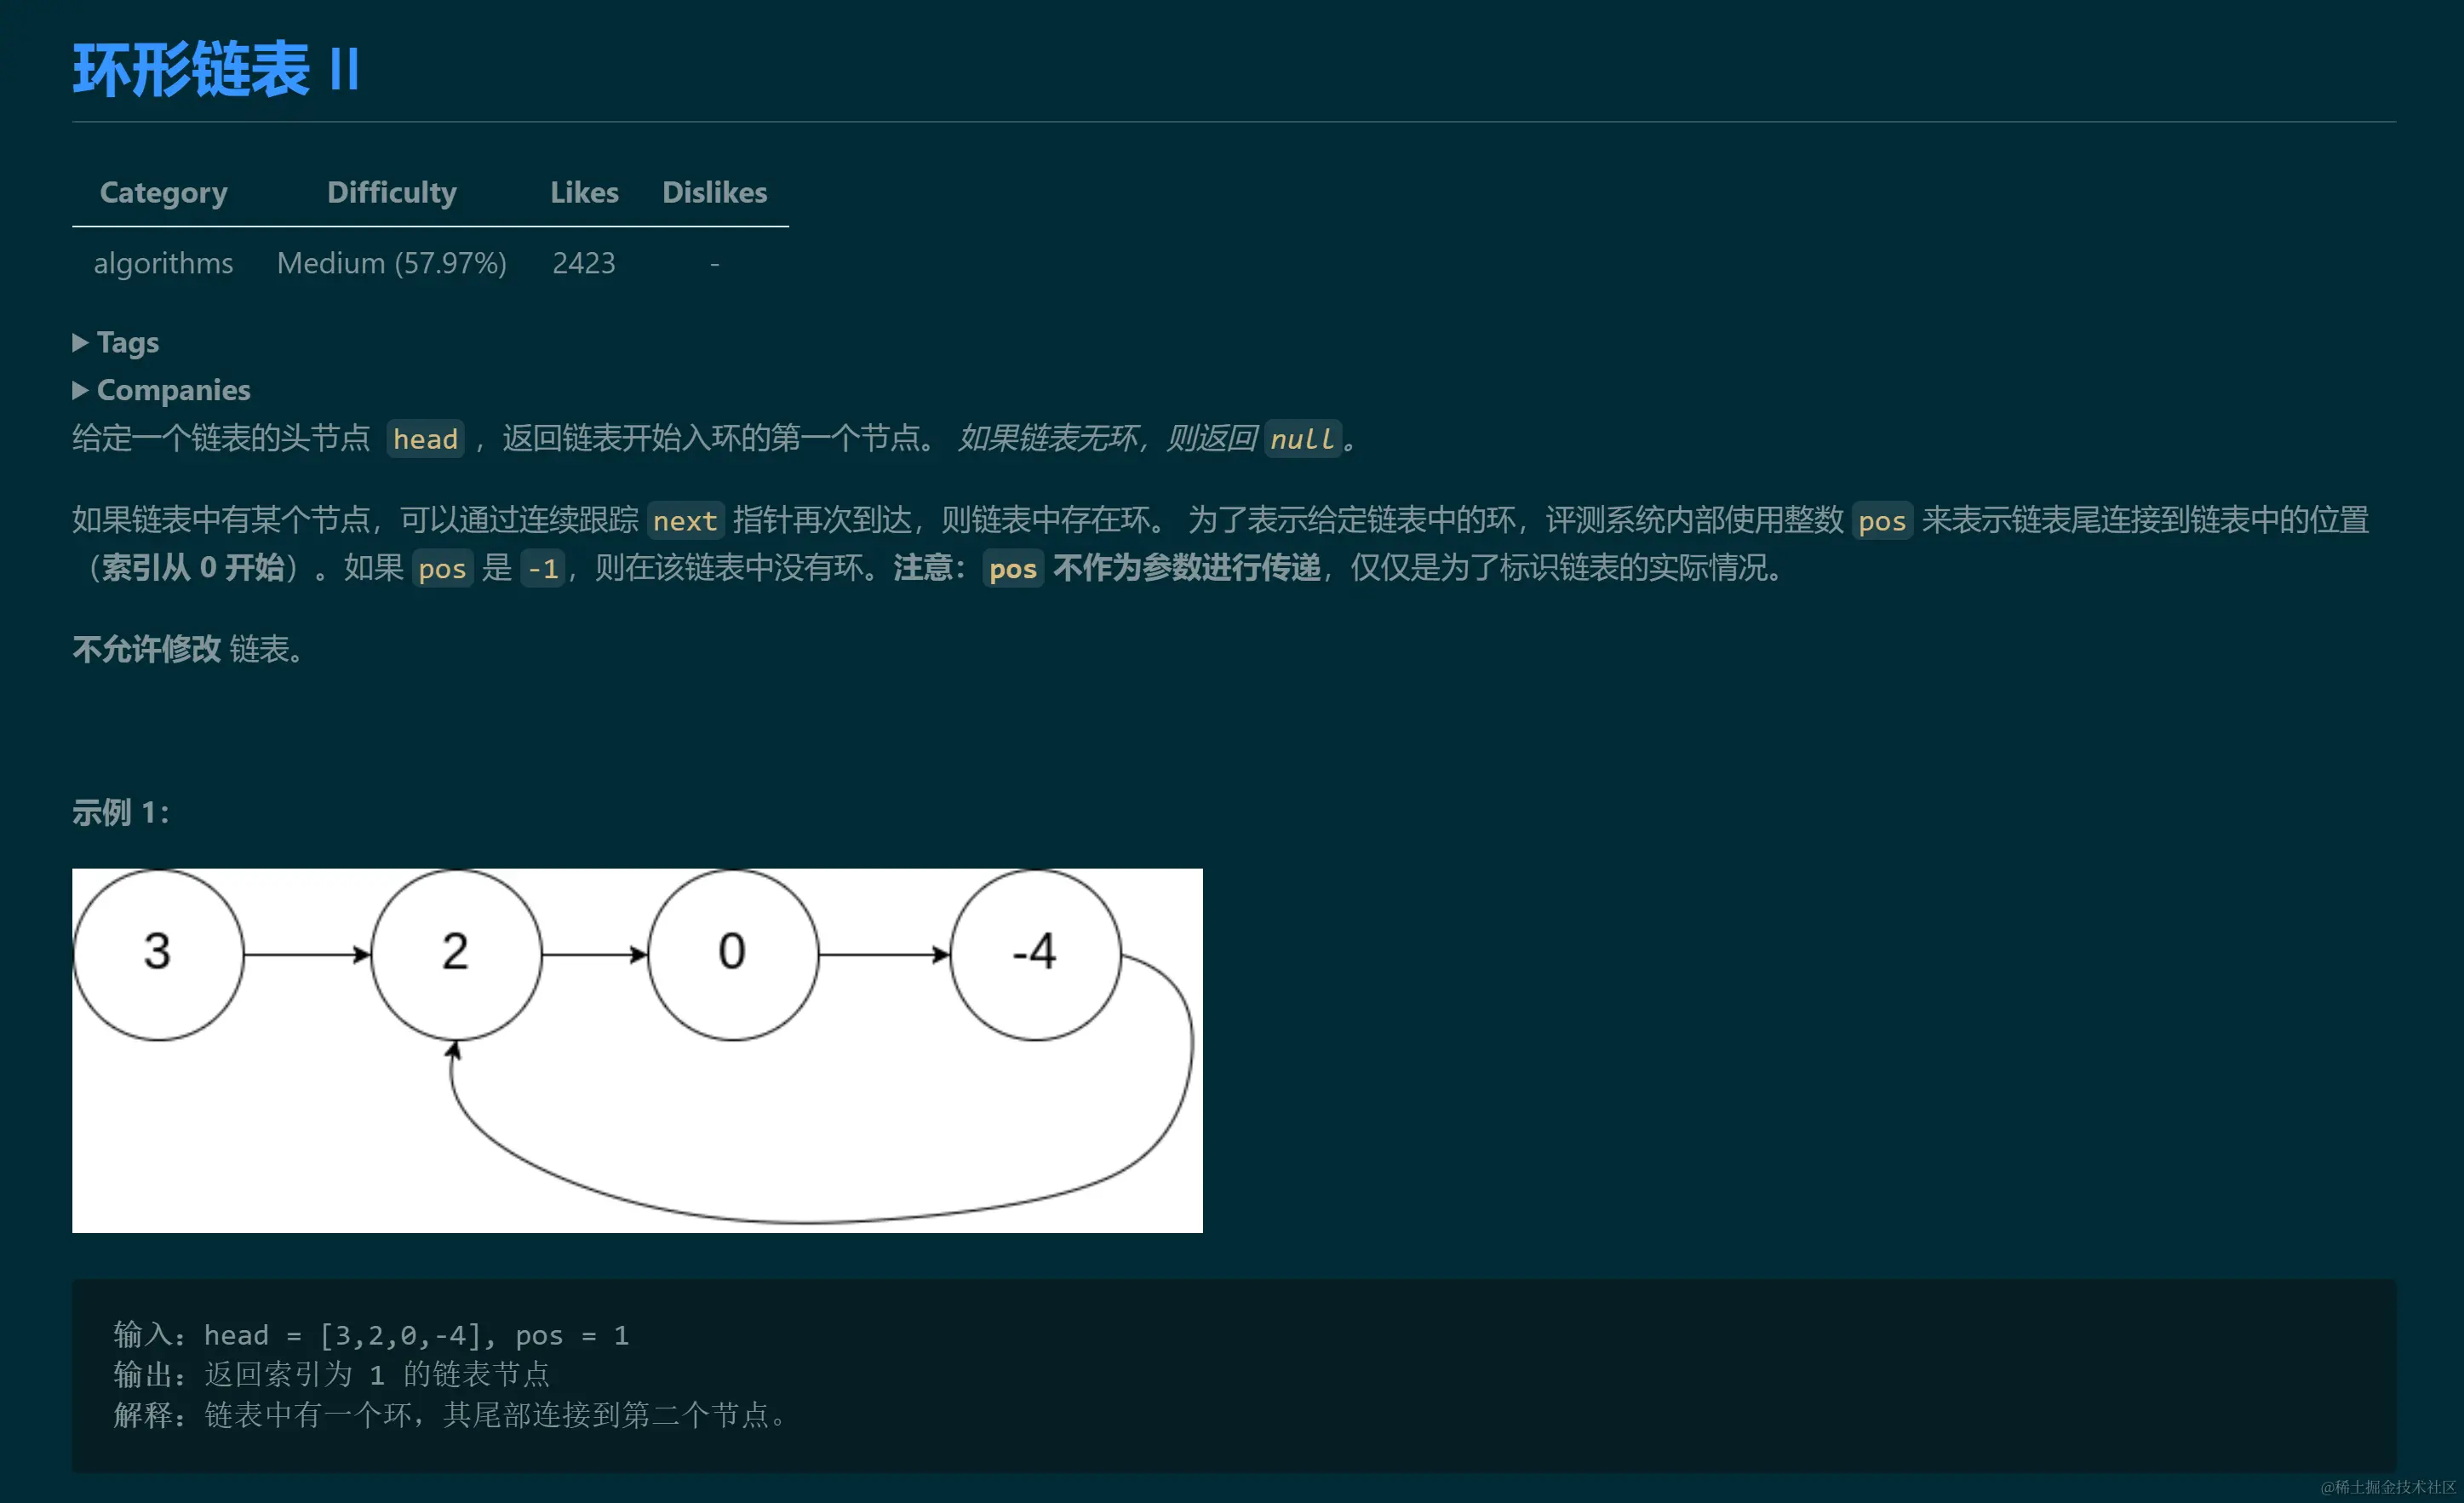Image resolution: width=2464 pixels, height=1503 pixels.
Task: Click the next inline code label
Action: click(685, 521)
